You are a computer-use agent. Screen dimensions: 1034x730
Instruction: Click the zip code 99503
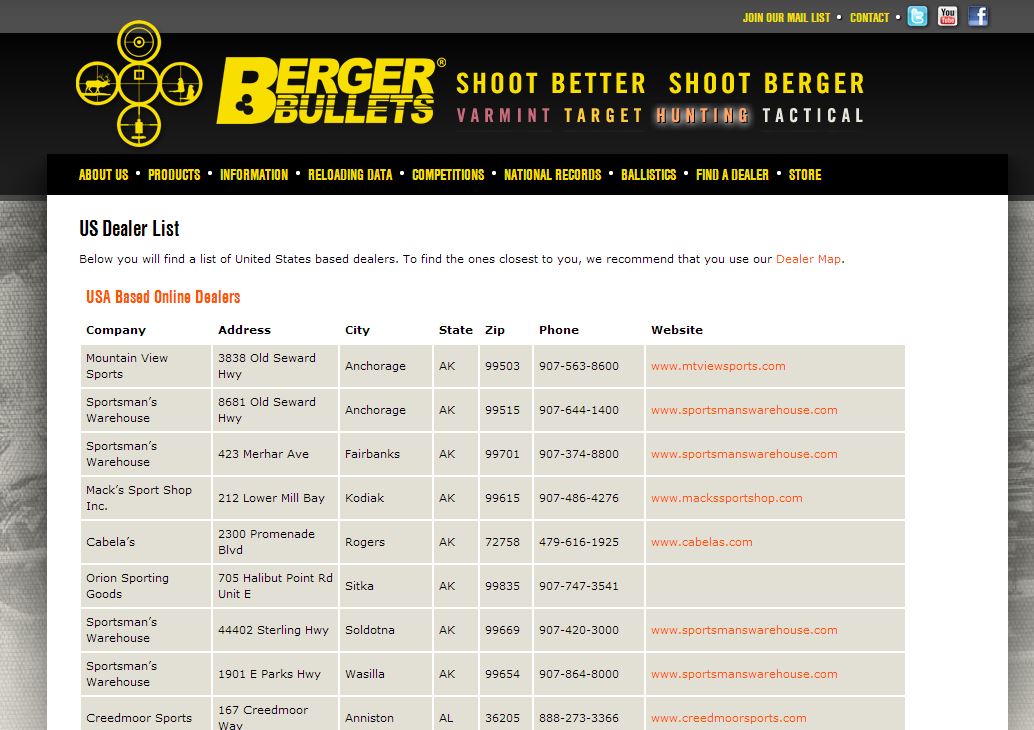pos(502,366)
